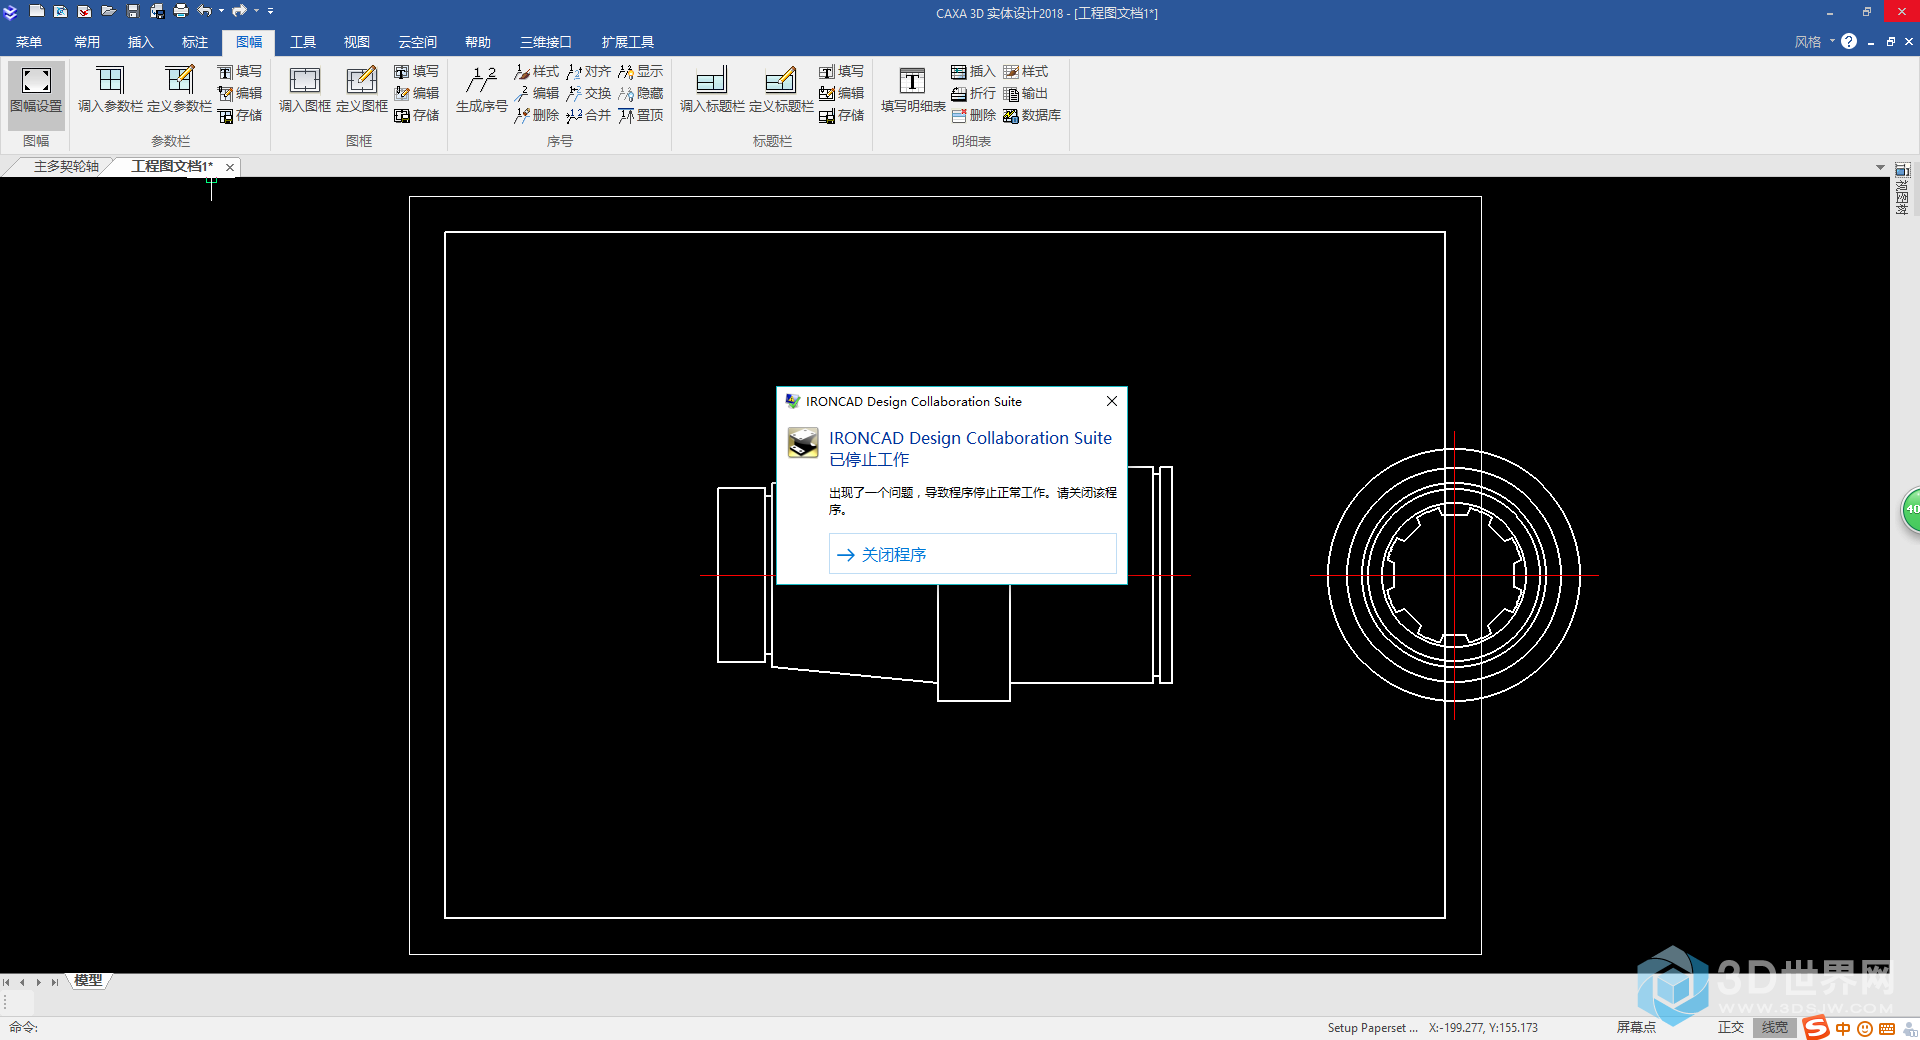Click 交换 to swap part numbers

coord(589,94)
